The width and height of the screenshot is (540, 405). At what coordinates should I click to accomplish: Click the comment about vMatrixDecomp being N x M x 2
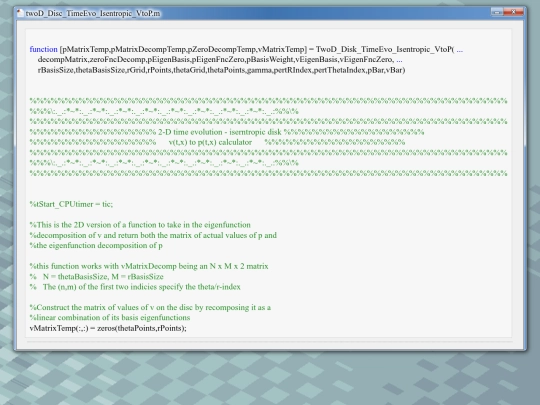149,266
